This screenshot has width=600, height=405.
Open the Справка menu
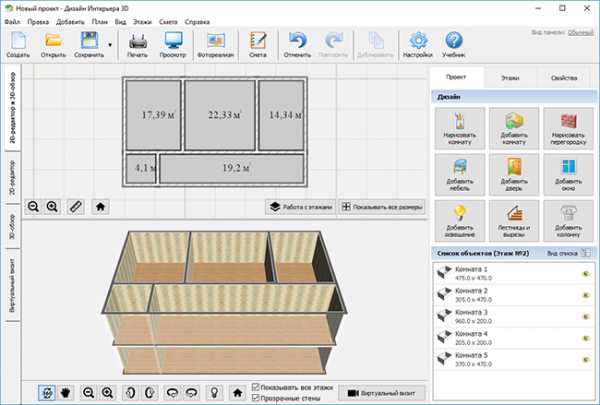pos(197,22)
